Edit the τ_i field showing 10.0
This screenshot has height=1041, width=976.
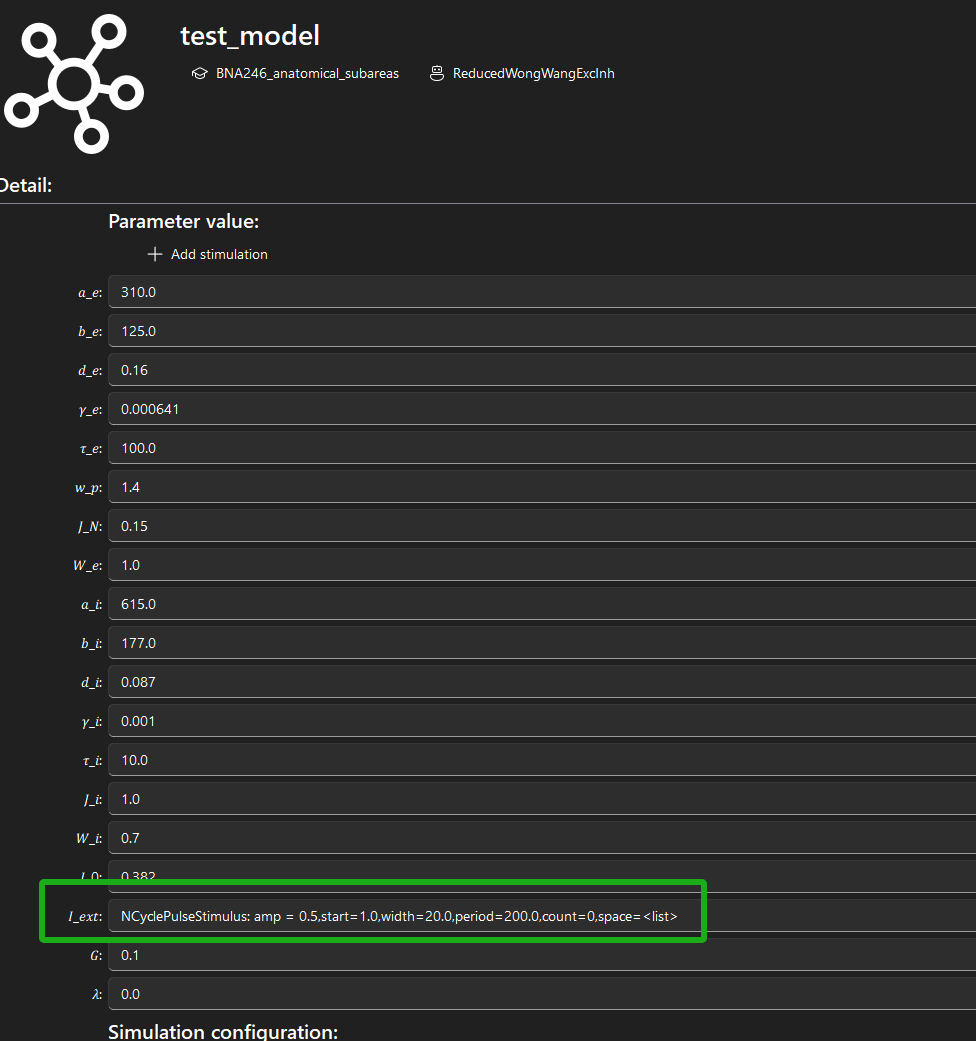tap(542, 760)
